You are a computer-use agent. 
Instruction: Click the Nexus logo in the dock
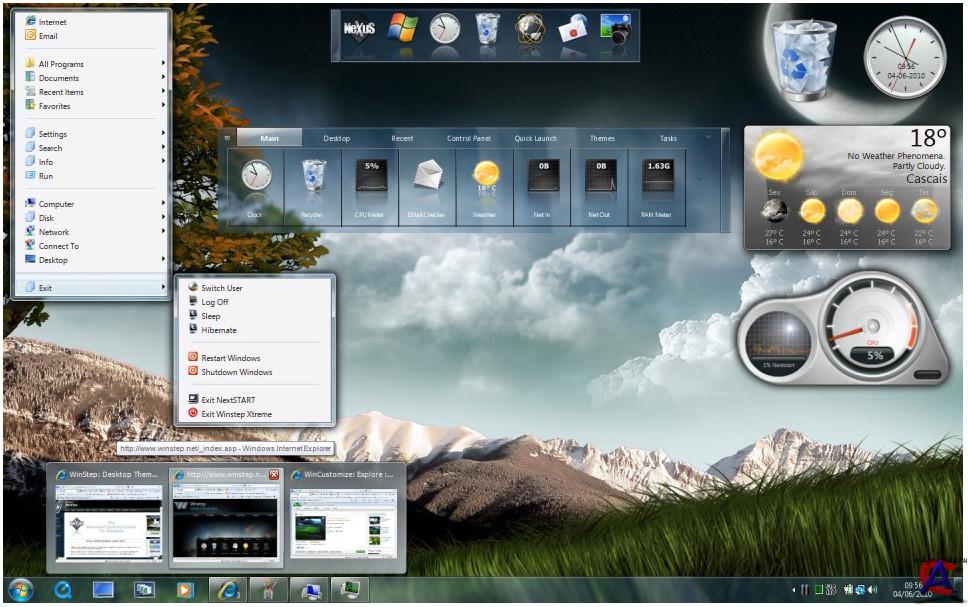(x=358, y=29)
